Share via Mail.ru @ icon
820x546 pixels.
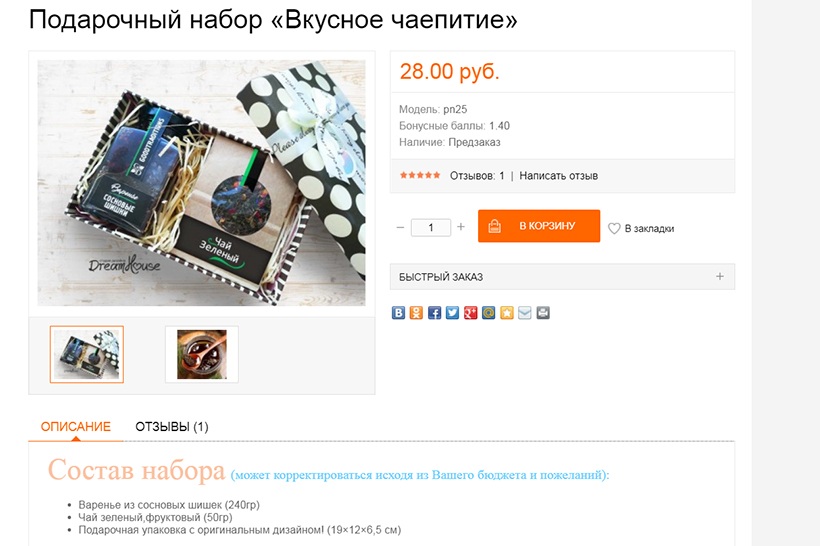[x=488, y=313]
